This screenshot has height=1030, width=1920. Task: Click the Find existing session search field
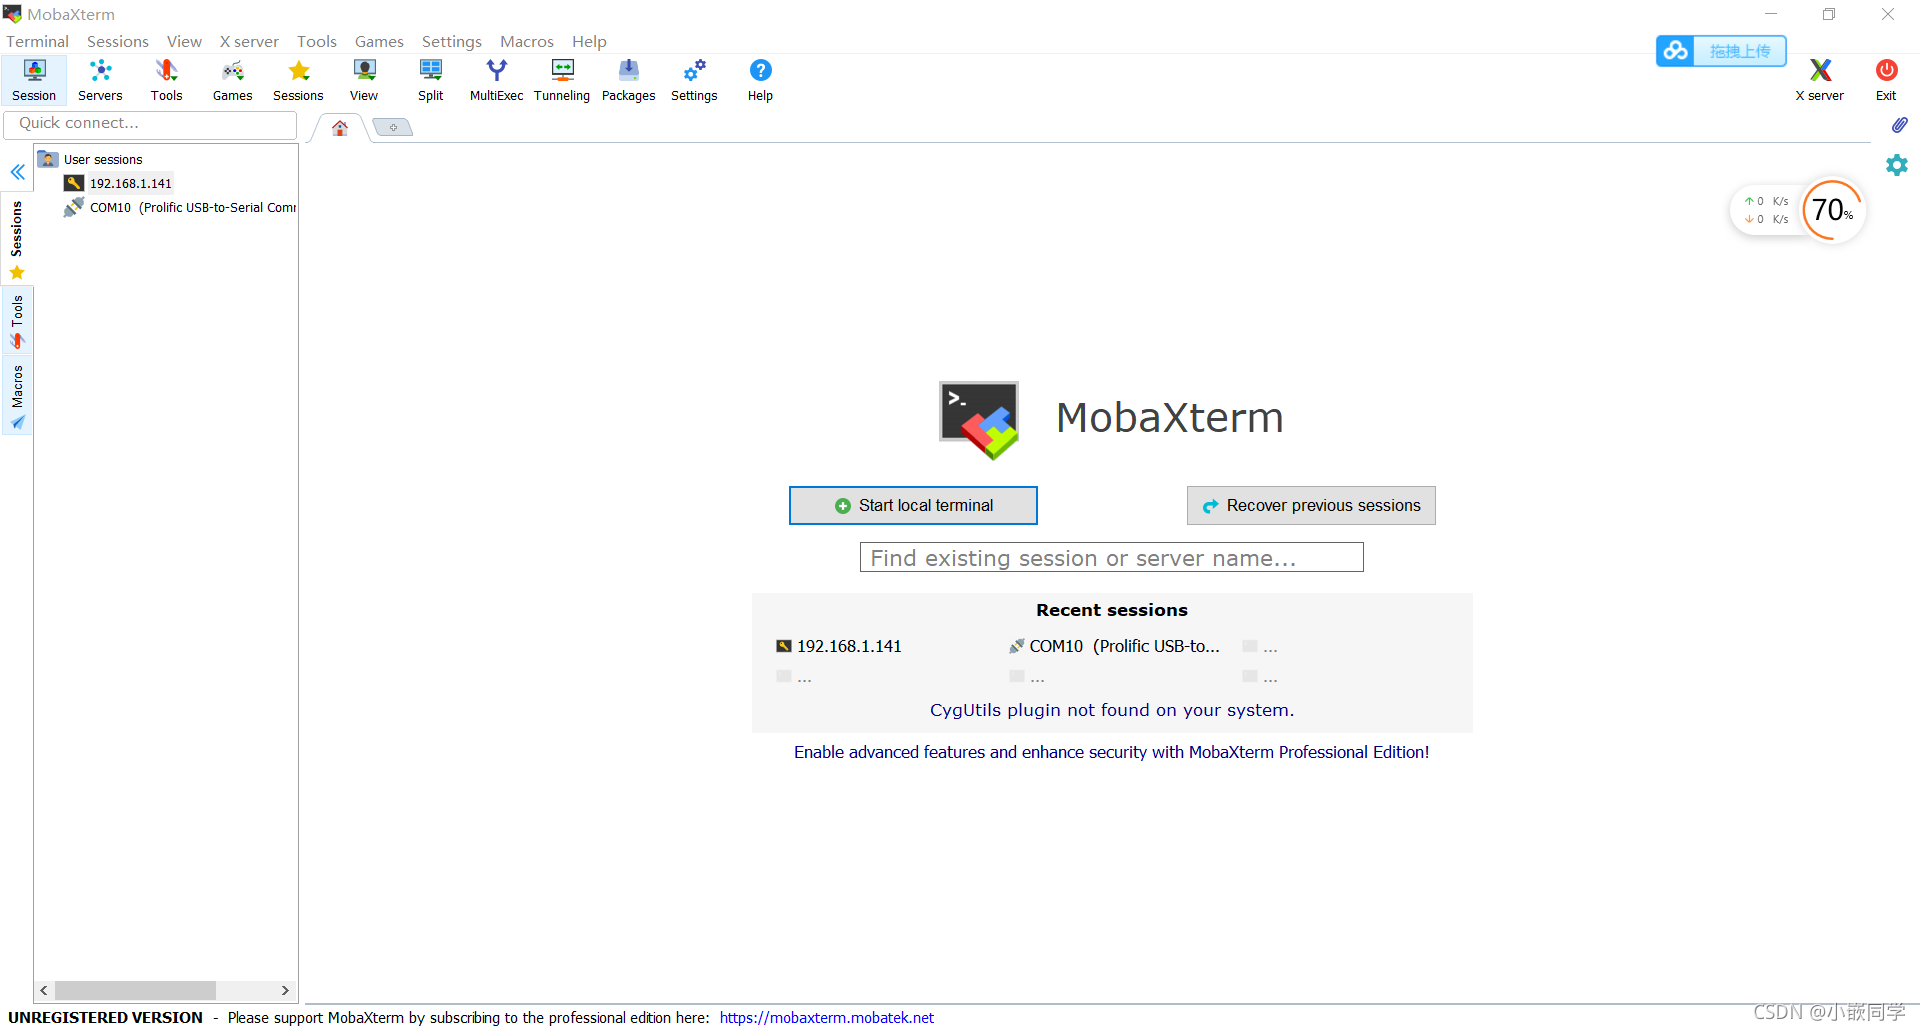pyautogui.click(x=1111, y=557)
